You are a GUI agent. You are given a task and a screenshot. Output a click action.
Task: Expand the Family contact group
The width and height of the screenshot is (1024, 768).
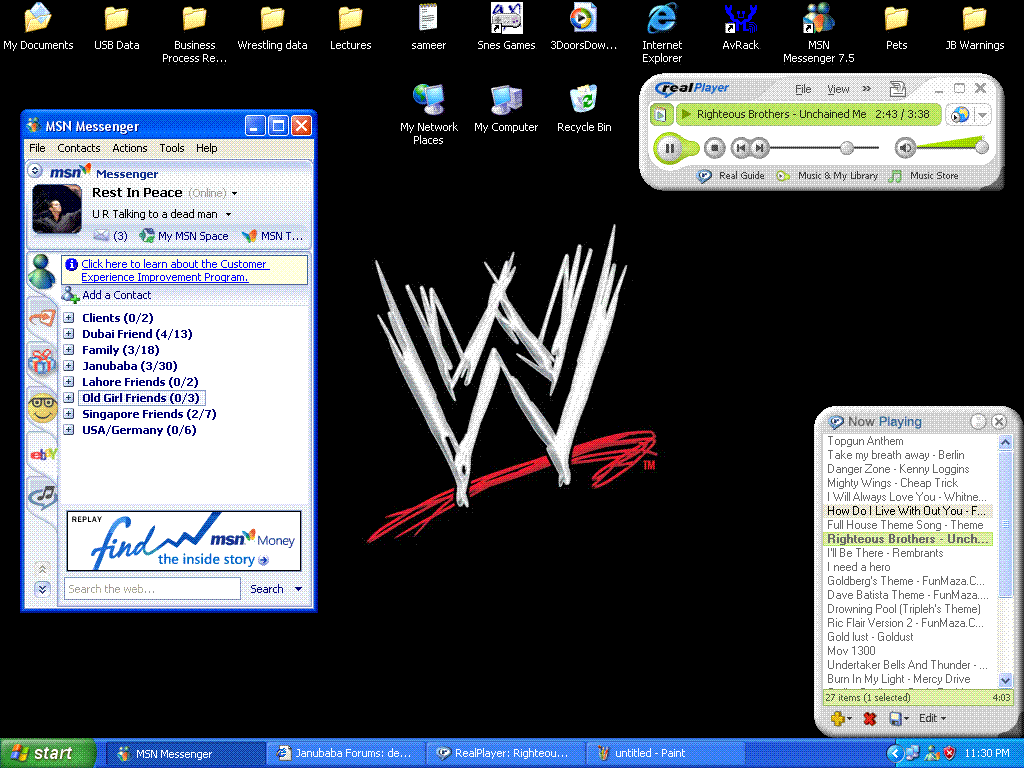69,350
